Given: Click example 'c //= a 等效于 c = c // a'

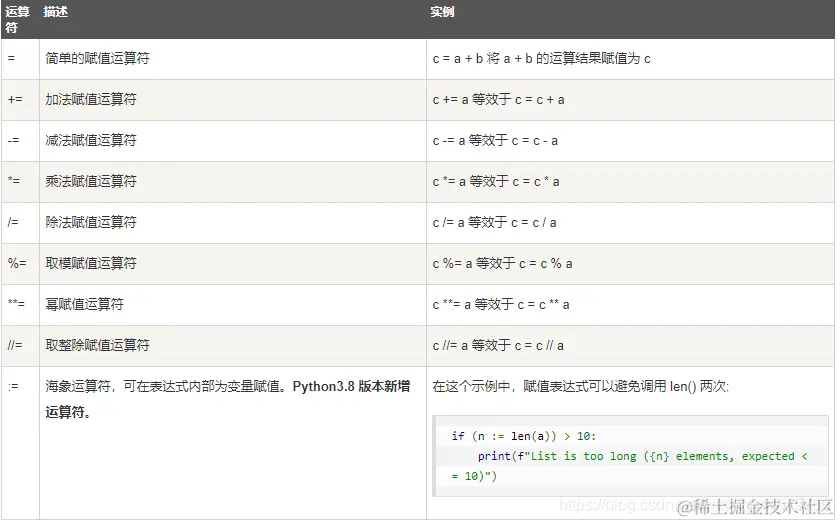Looking at the screenshot, I should [x=498, y=346].
